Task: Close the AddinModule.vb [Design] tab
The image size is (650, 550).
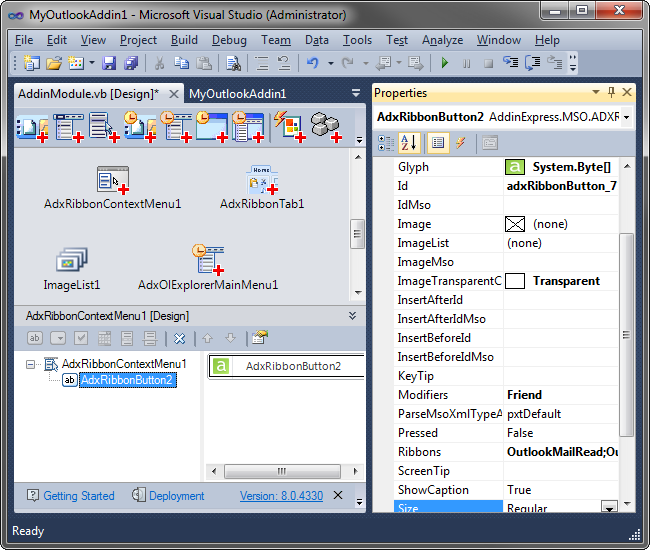Action: click(x=174, y=94)
